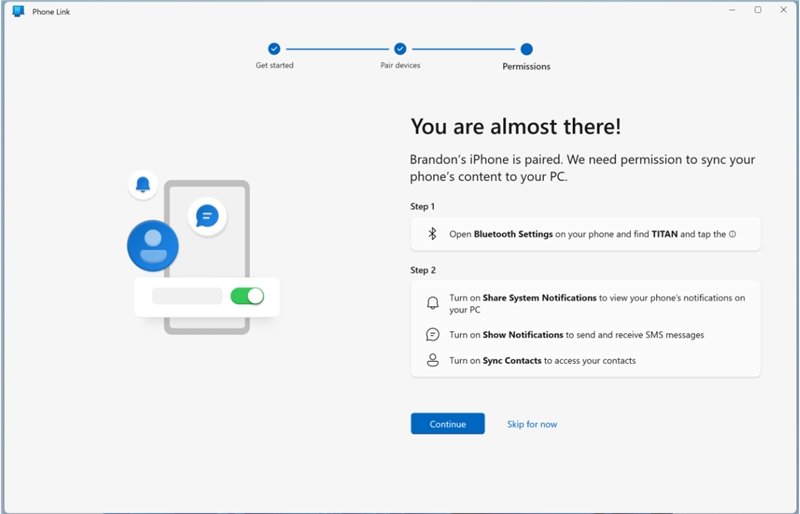Click the 'Step 2' label
Viewport: 800px width, 514px height.
(x=423, y=270)
